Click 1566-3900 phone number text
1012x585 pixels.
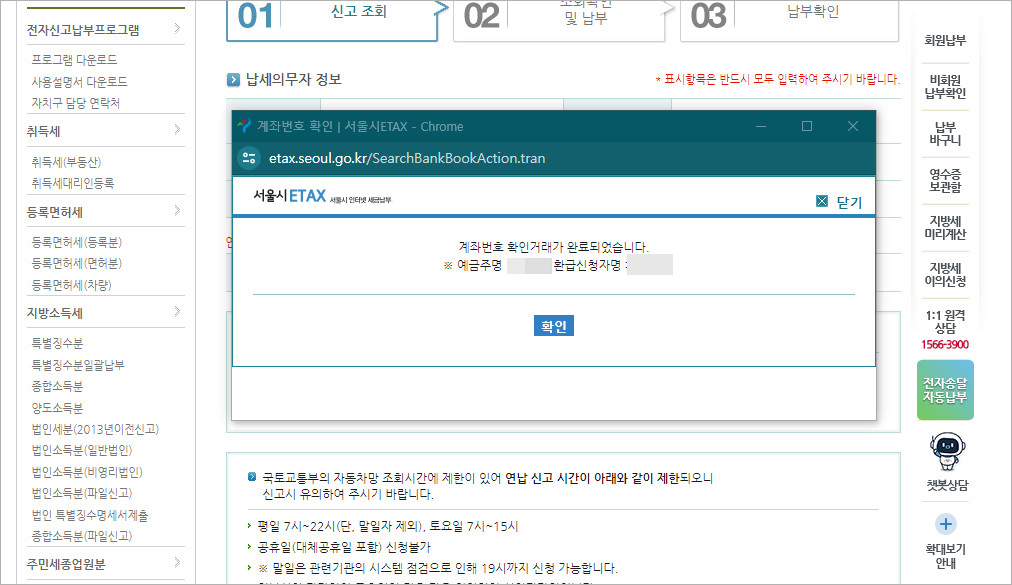click(x=945, y=345)
